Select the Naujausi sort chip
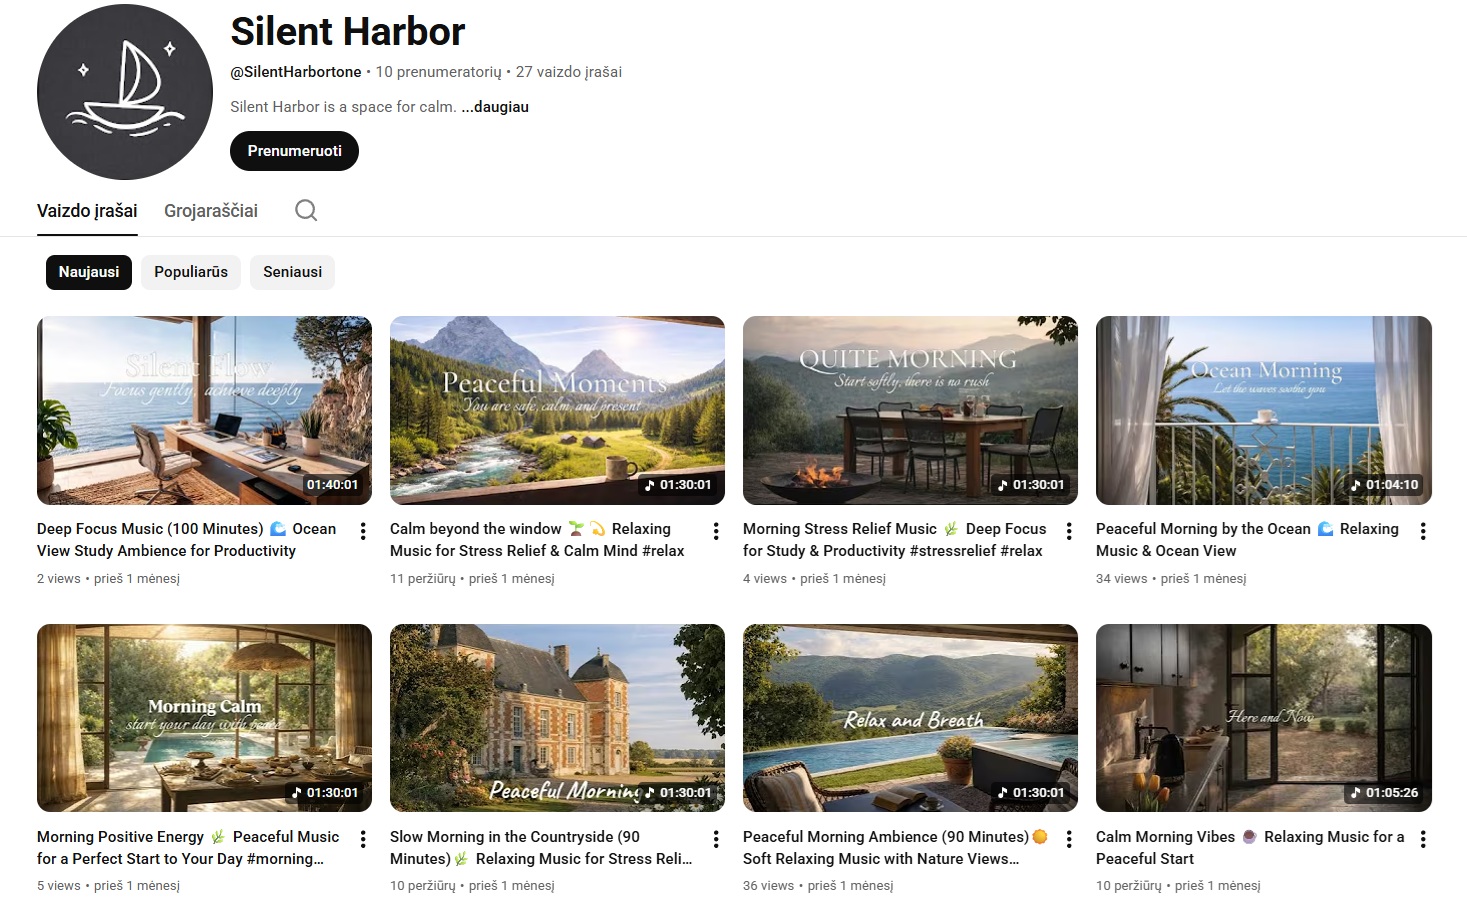 coord(89,272)
